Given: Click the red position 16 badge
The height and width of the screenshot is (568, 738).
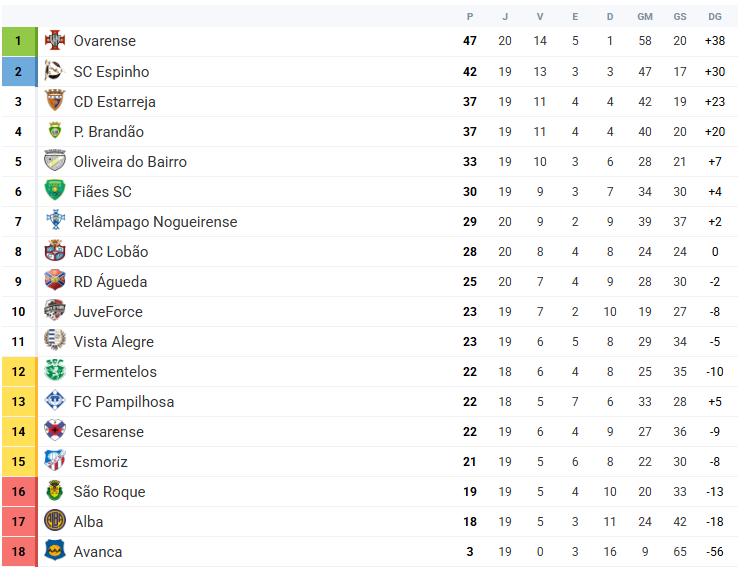Looking at the screenshot, I should point(18,491).
